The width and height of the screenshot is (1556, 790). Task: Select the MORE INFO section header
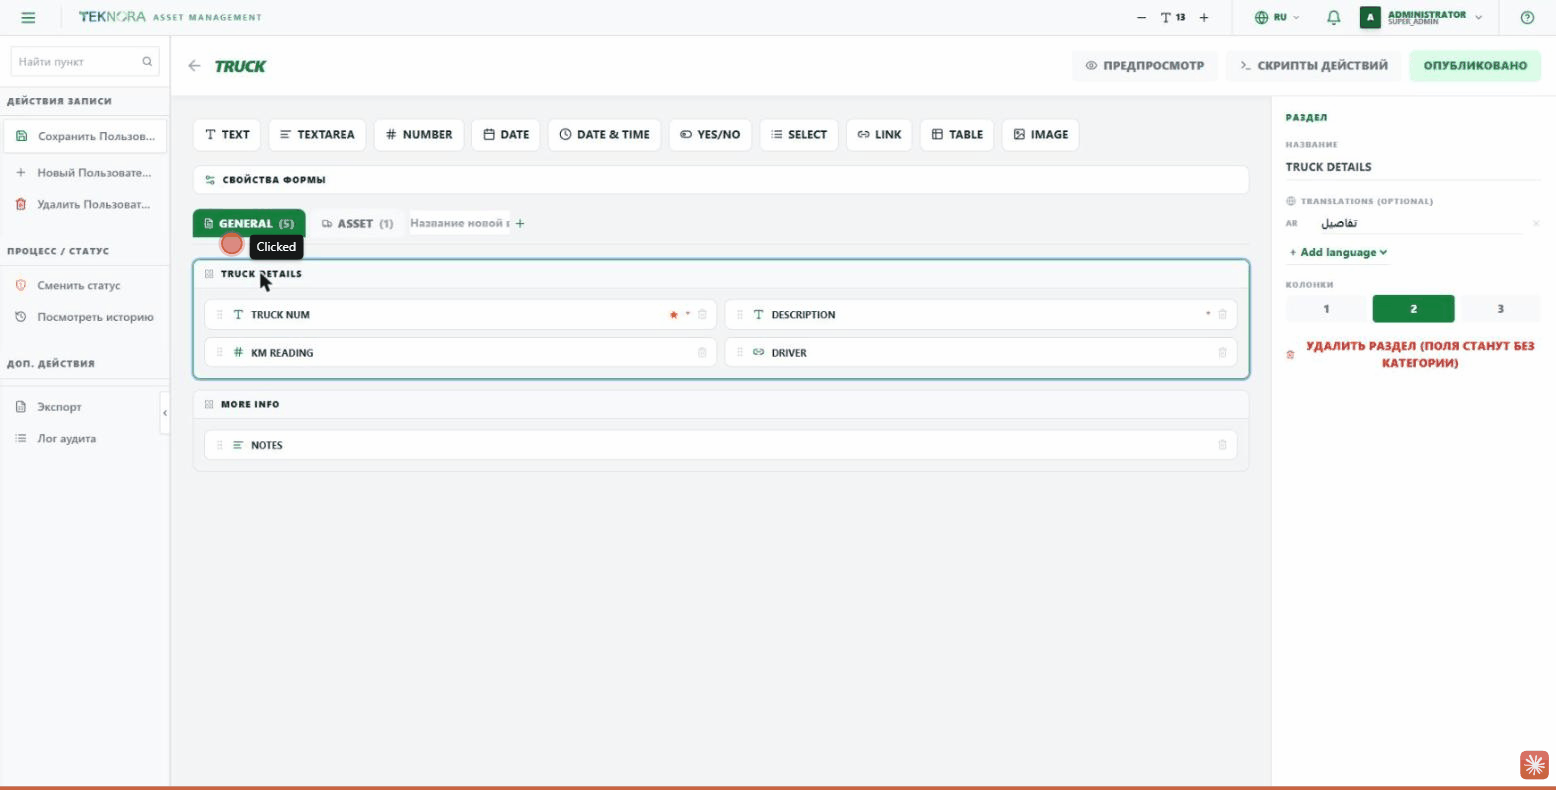click(x=721, y=404)
